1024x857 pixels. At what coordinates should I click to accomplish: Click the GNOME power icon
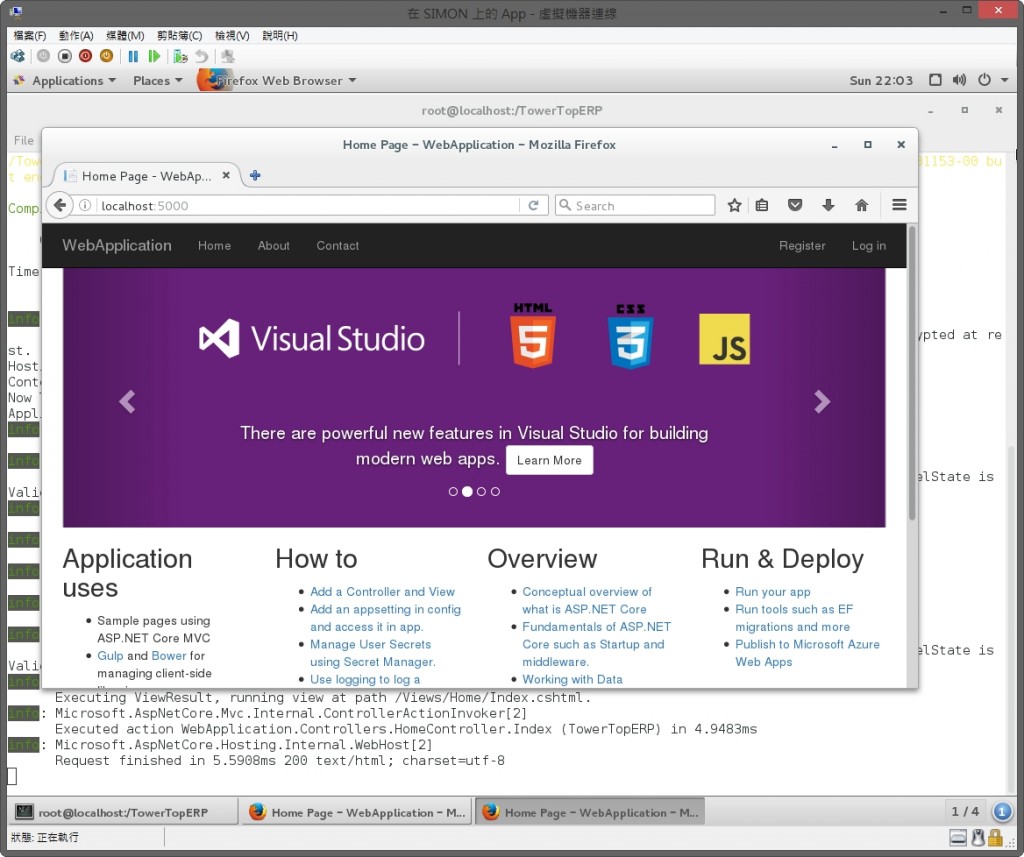[x=984, y=80]
